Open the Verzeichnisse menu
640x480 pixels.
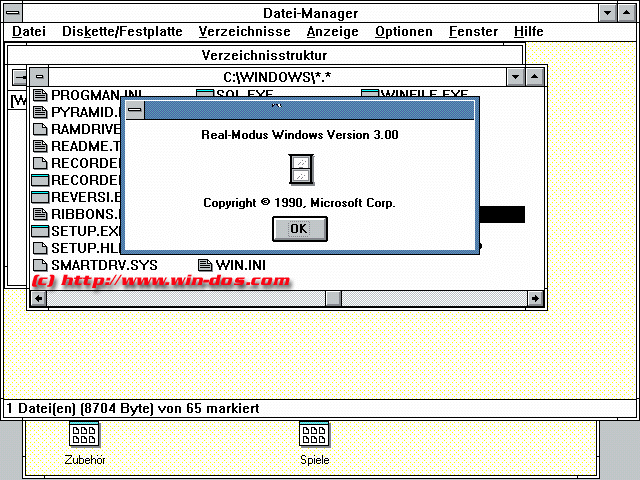pos(244,31)
